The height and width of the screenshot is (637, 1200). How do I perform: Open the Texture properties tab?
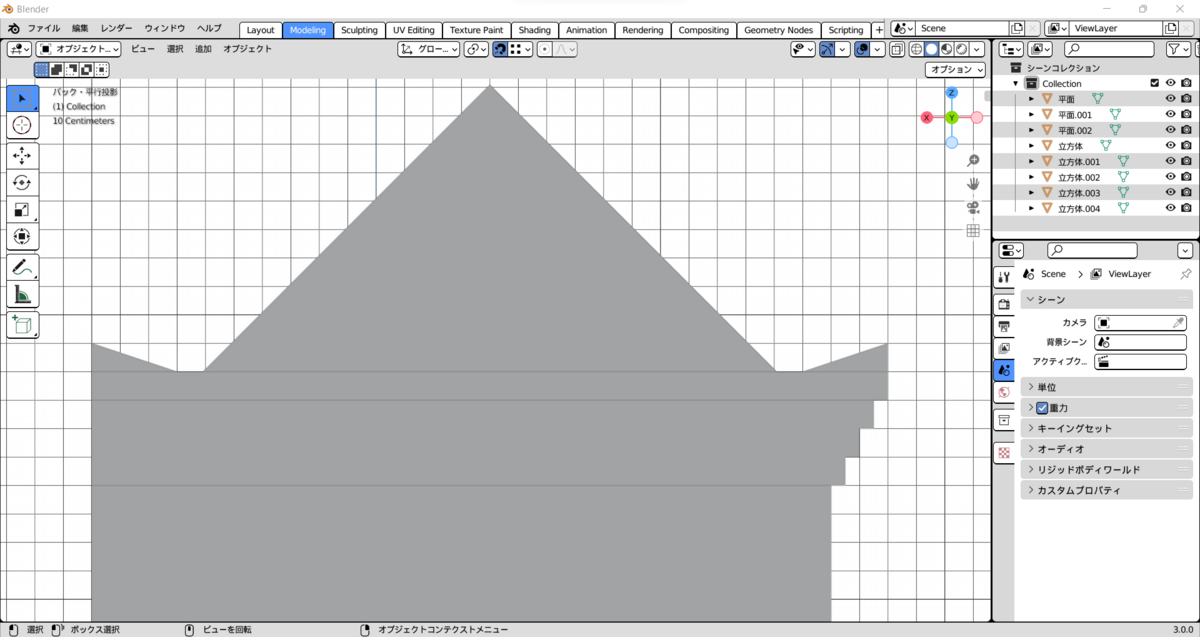1004,453
